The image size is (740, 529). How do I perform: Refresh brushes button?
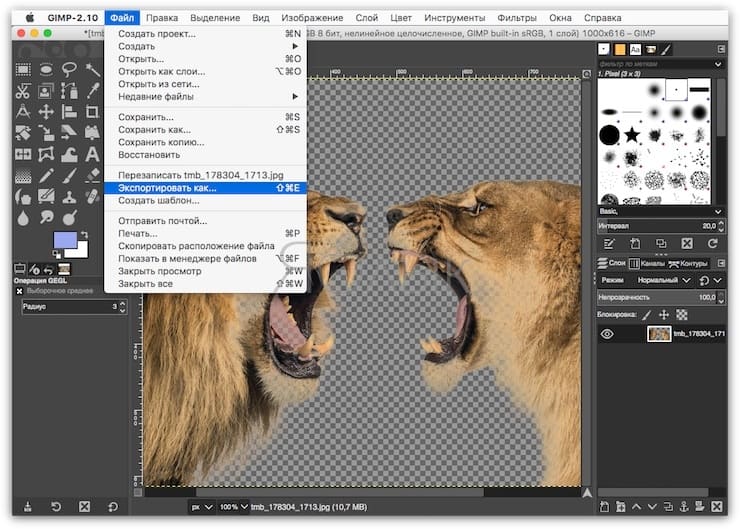(x=713, y=244)
